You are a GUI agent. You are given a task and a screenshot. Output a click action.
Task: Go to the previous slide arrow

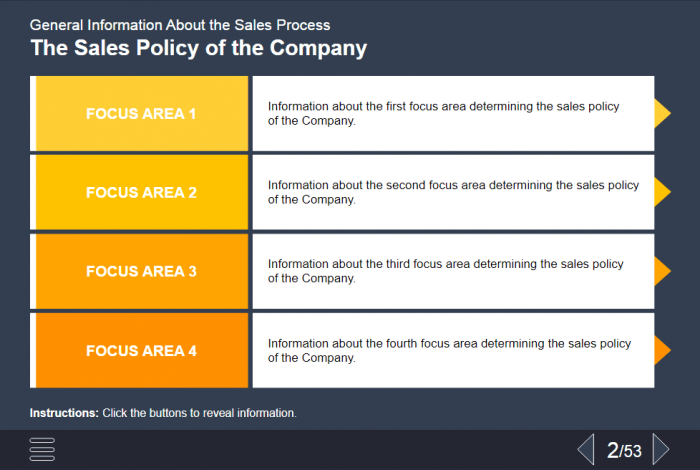pos(586,449)
